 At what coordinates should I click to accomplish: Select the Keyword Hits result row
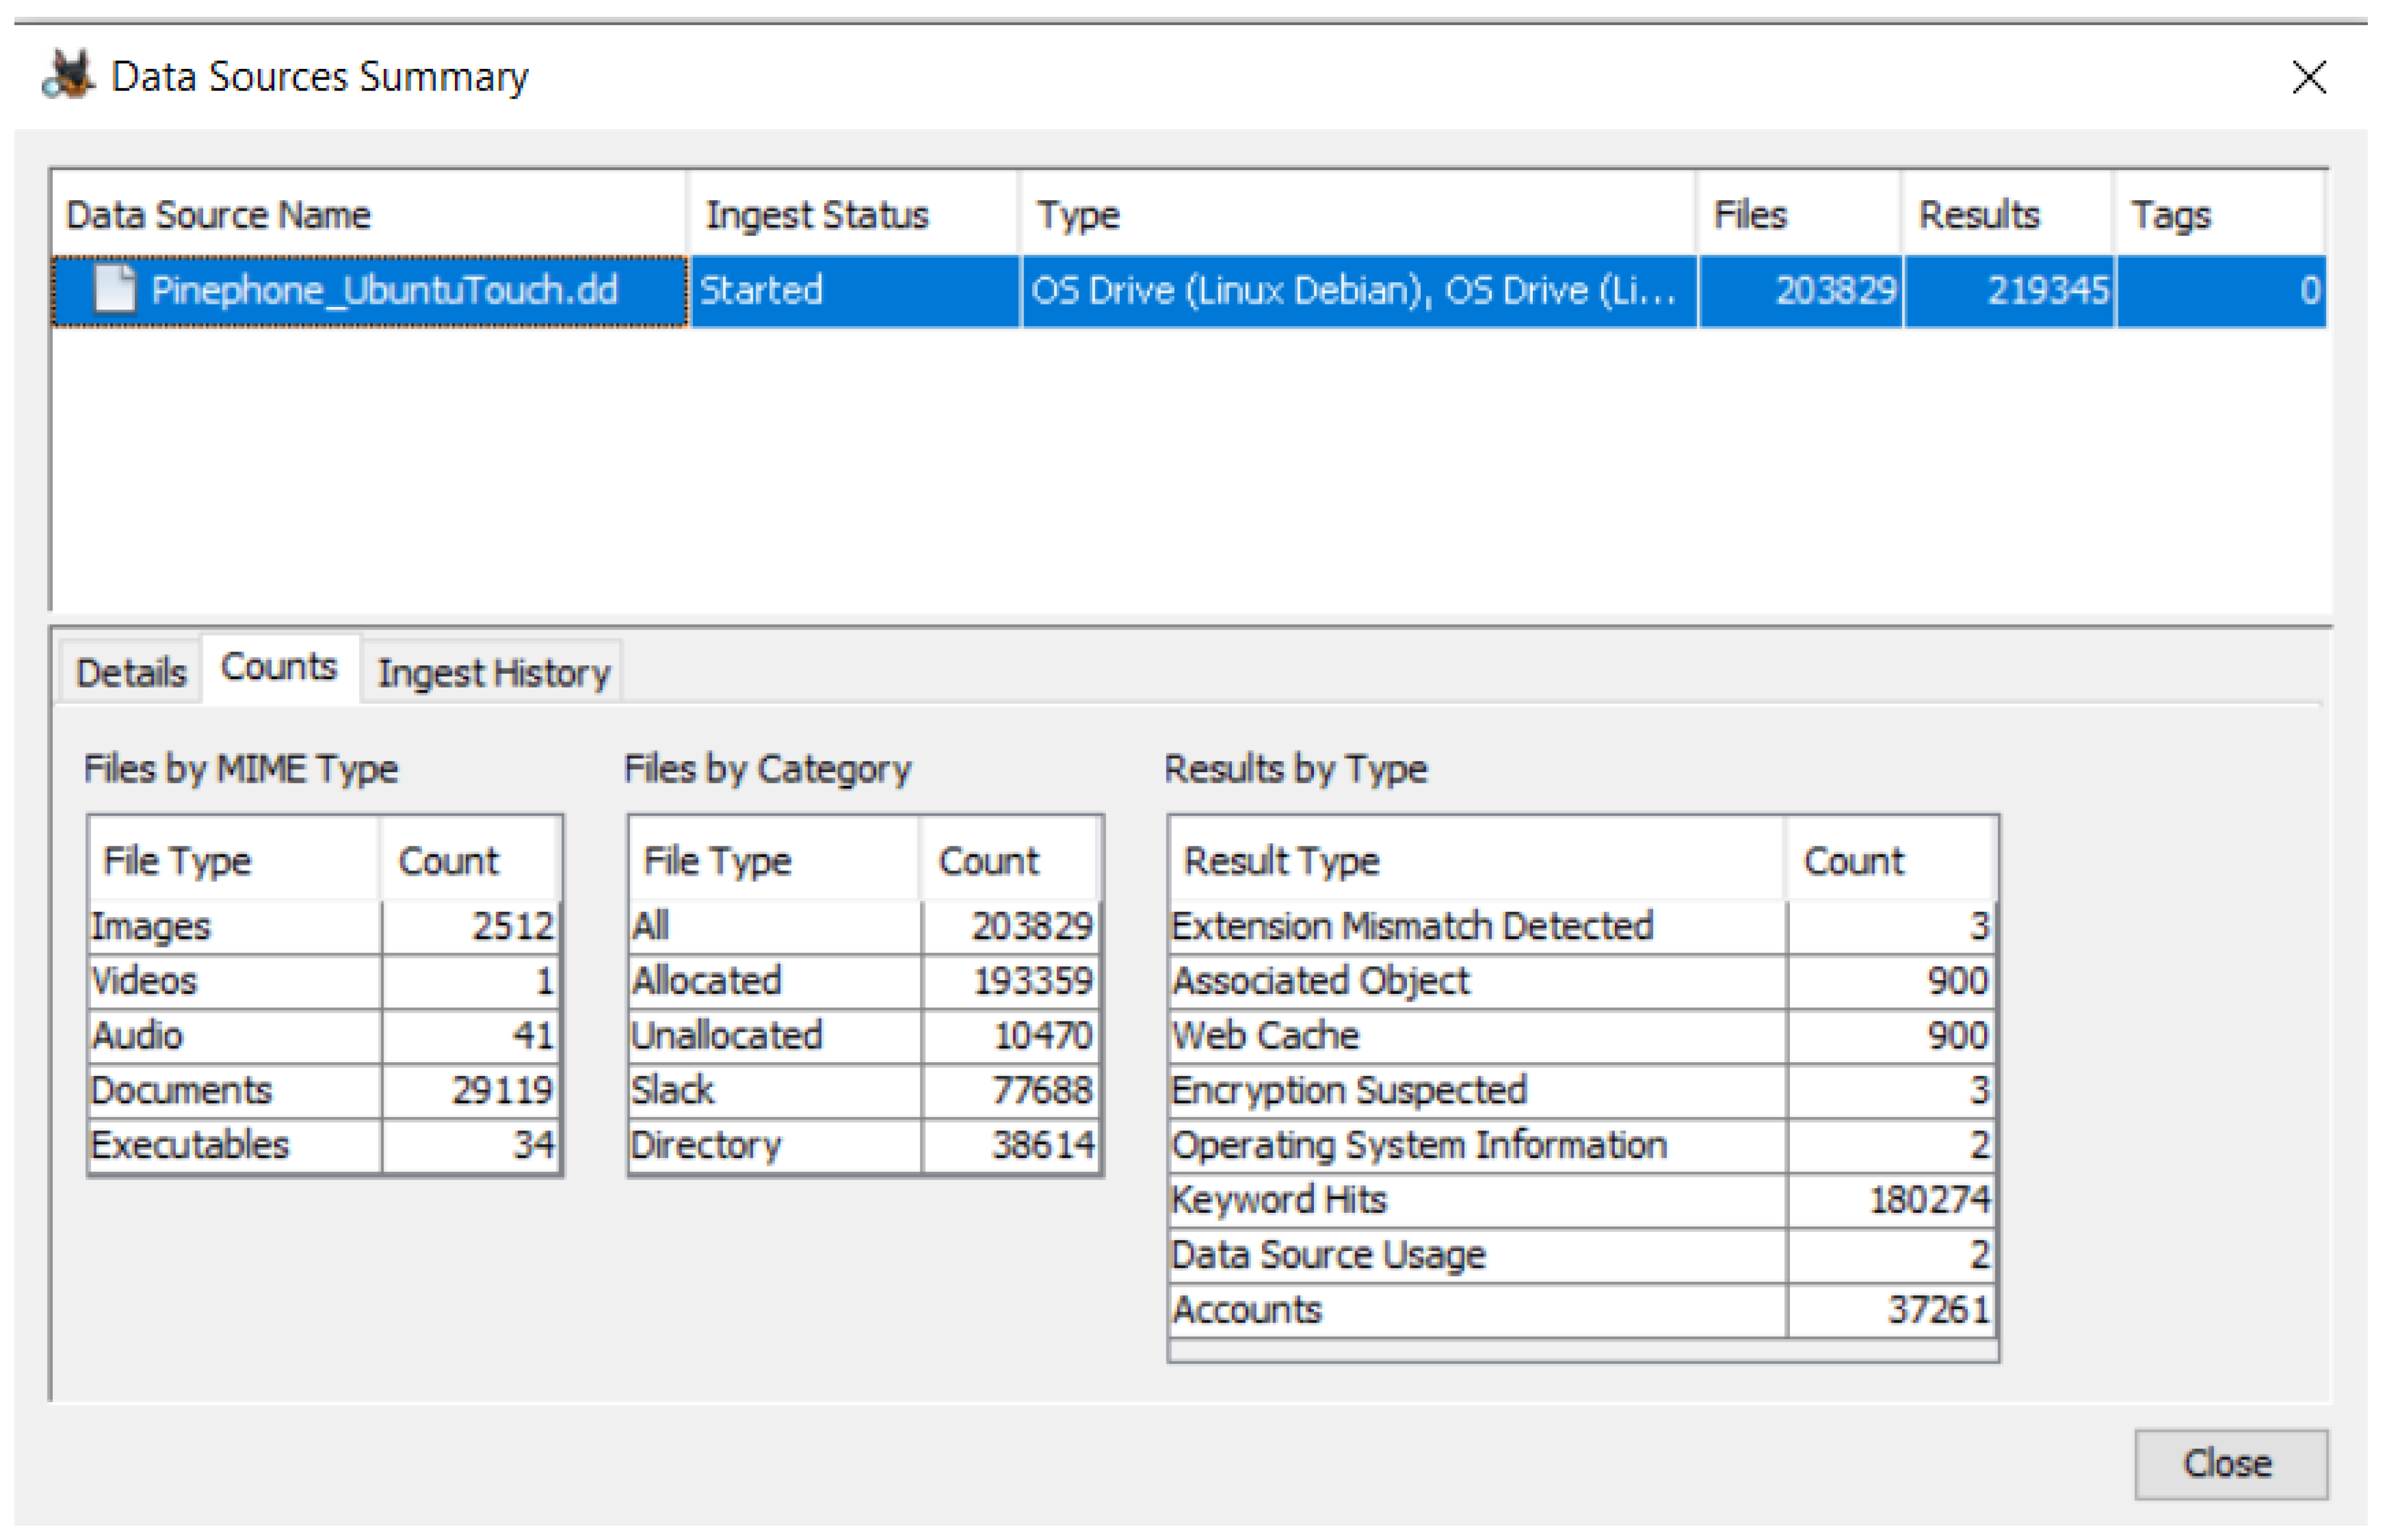(x=1583, y=1200)
